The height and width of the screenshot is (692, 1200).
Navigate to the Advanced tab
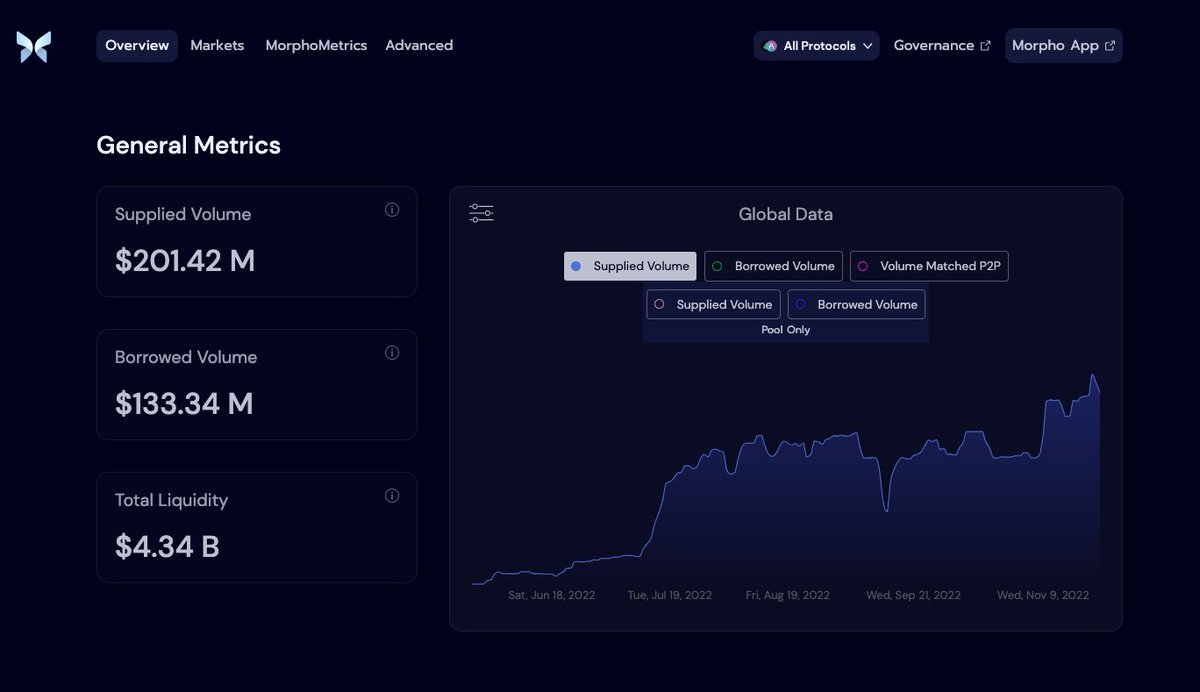pos(419,45)
